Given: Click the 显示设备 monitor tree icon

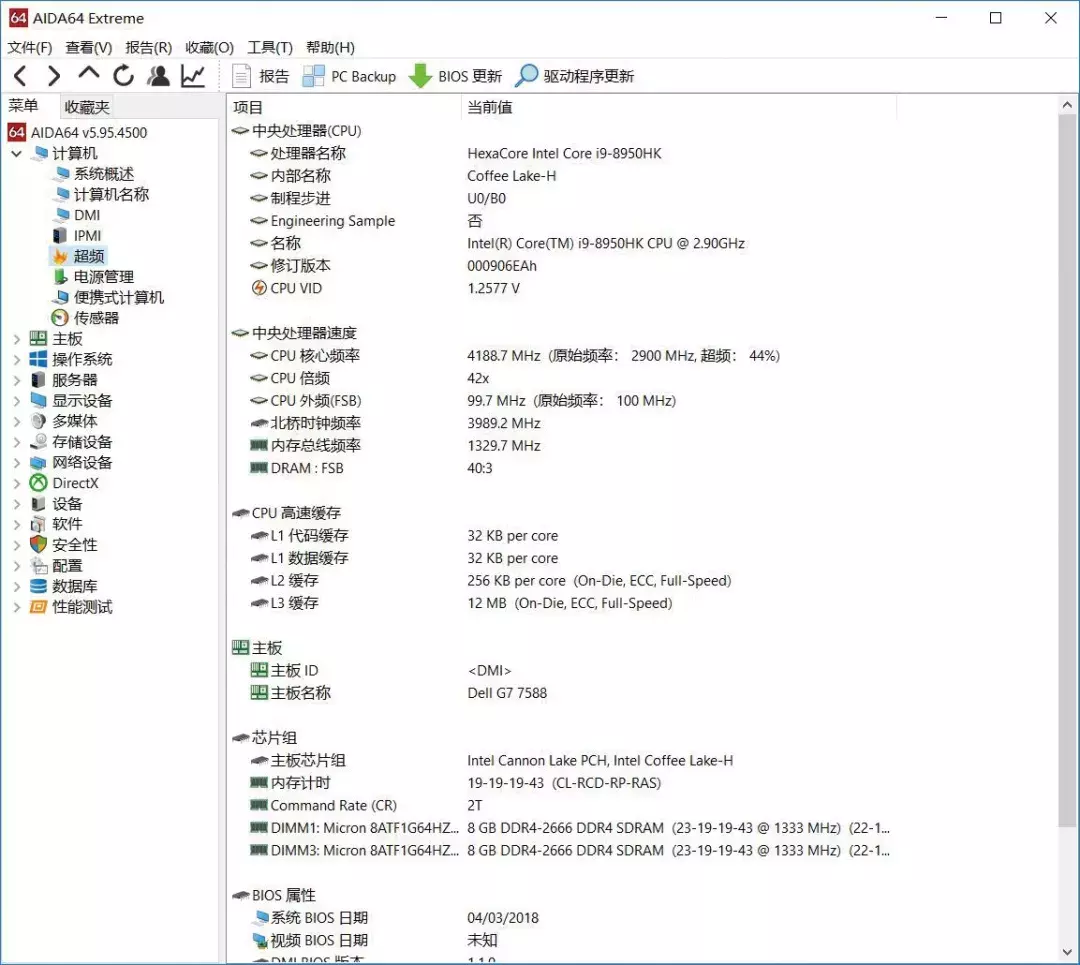Looking at the screenshot, I should (39, 401).
